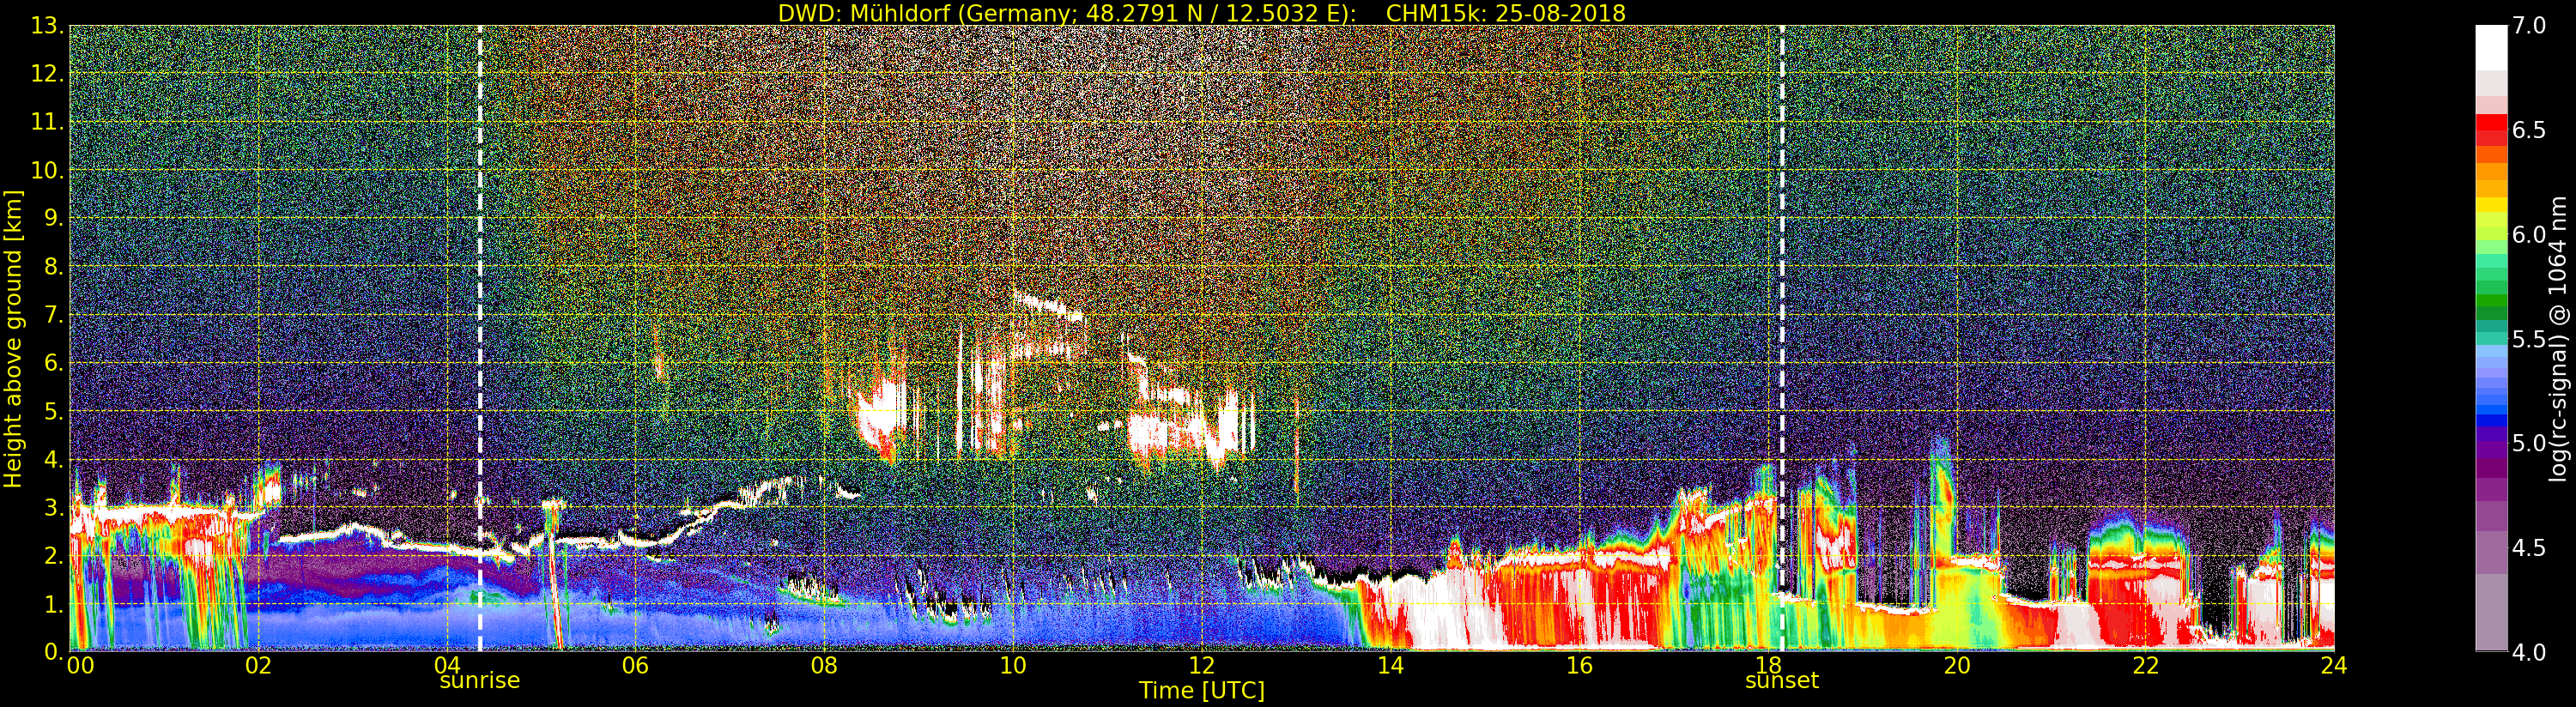The width and height of the screenshot is (2576, 707).
Task: Click the time axis tick "12"
Action: tap(1202, 665)
